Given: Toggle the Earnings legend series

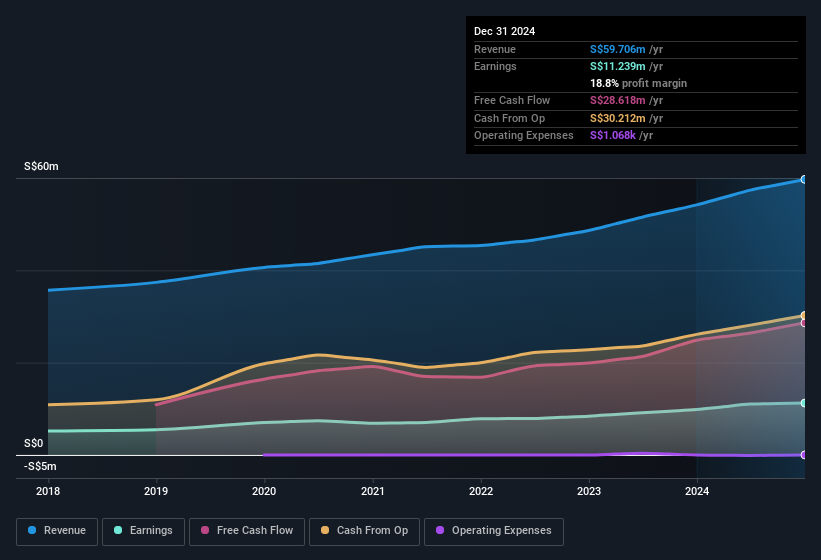Looking at the screenshot, I should (143, 531).
